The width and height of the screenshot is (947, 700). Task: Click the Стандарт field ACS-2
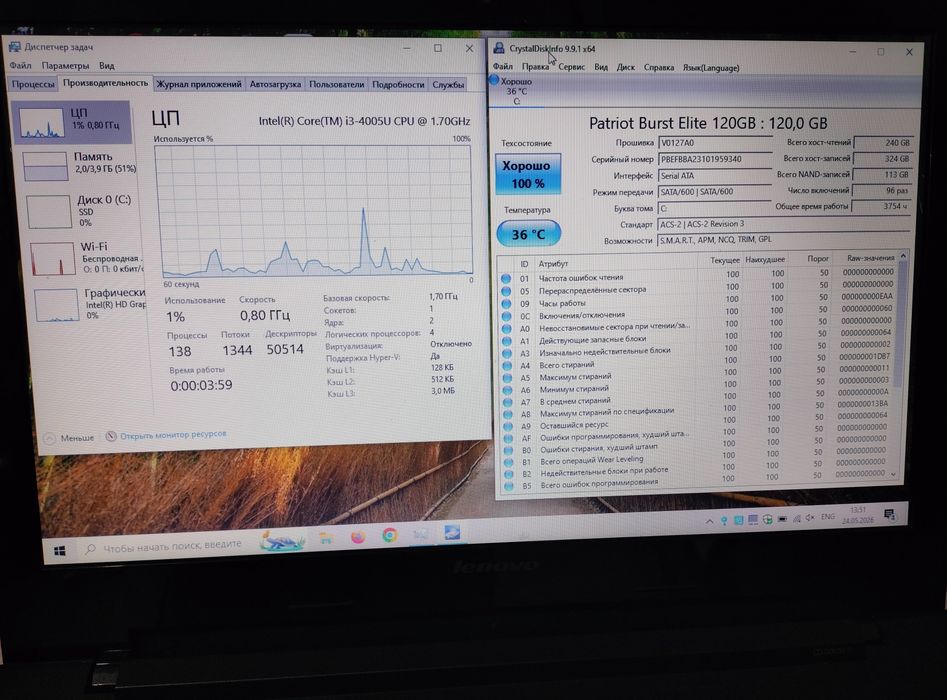pos(784,224)
